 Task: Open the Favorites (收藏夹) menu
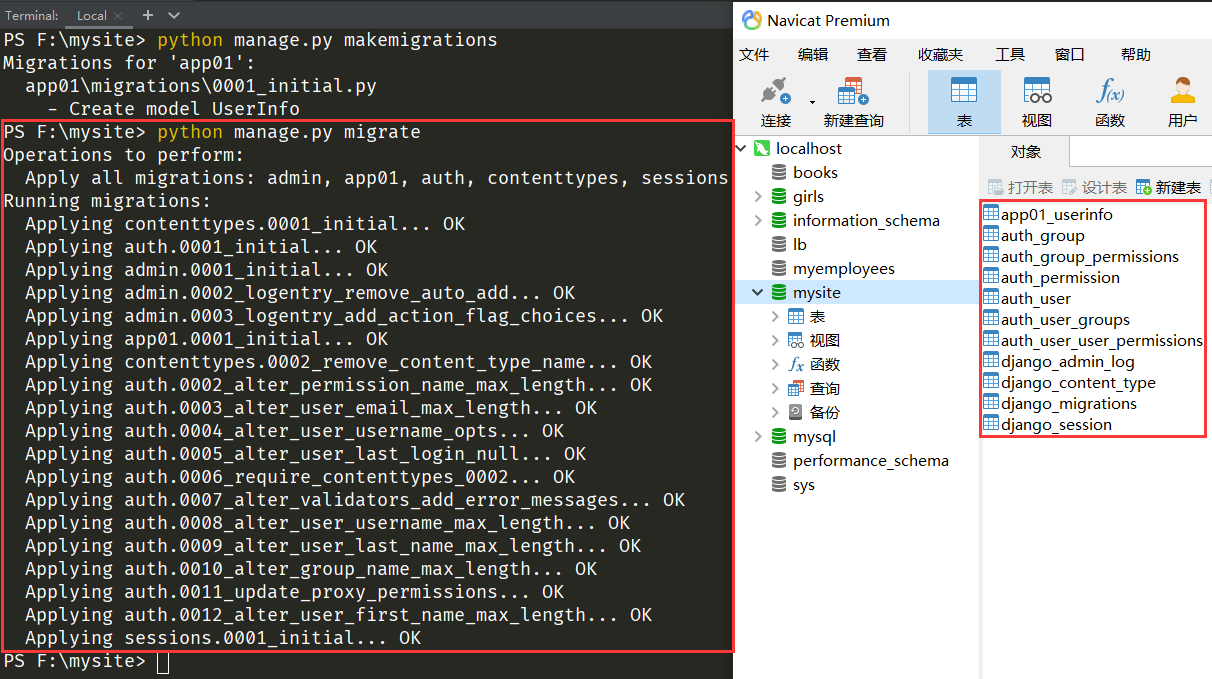(x=940, y=55)
